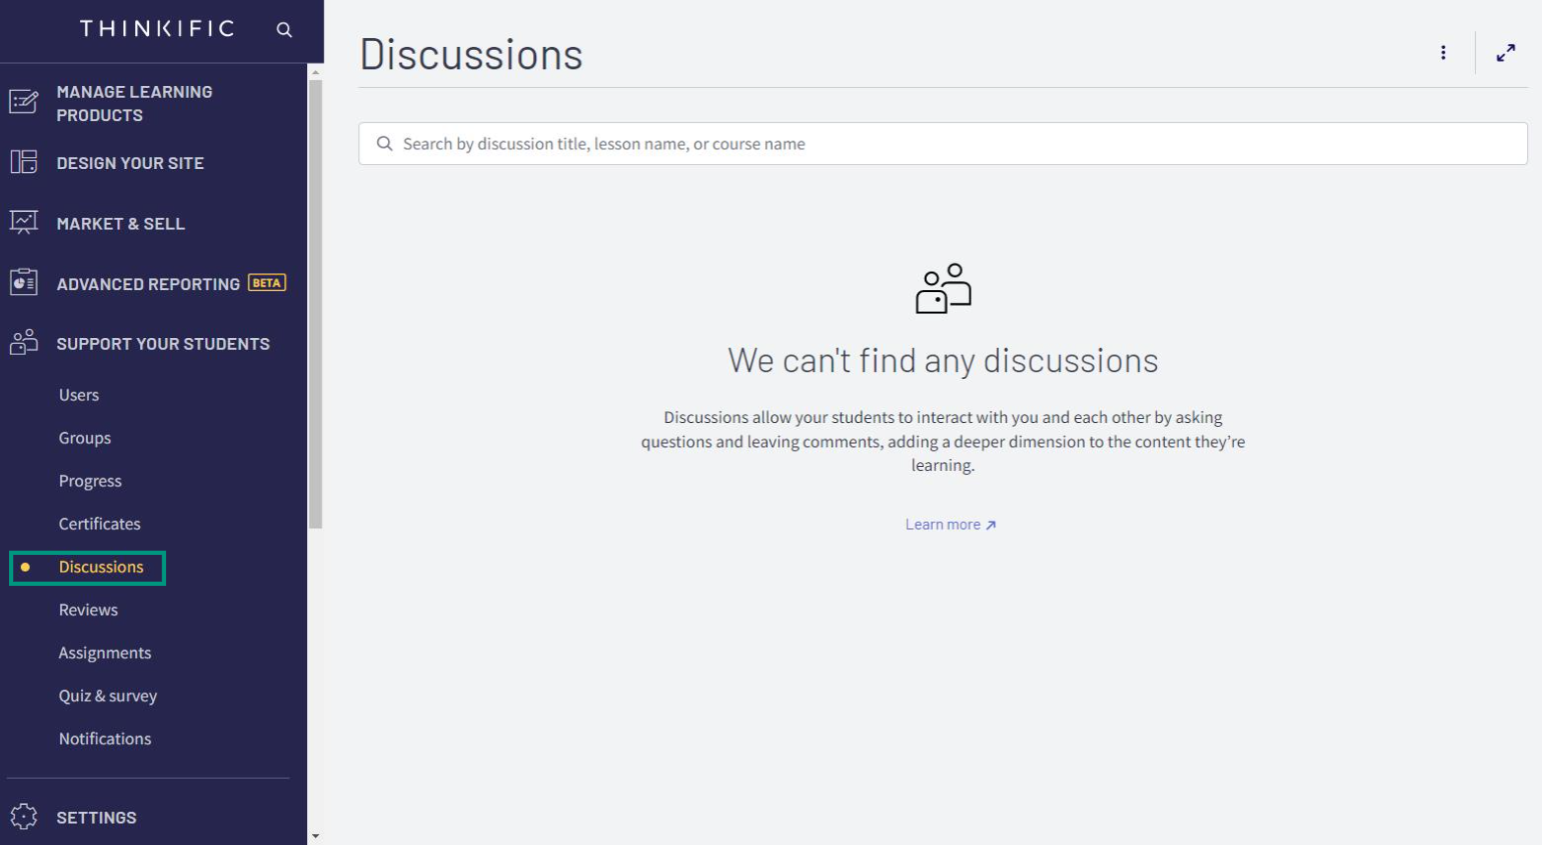The image size is (1542, 845).
Task: Open the Certificates page
Action: pyautogui.click(x=99, y=524)
